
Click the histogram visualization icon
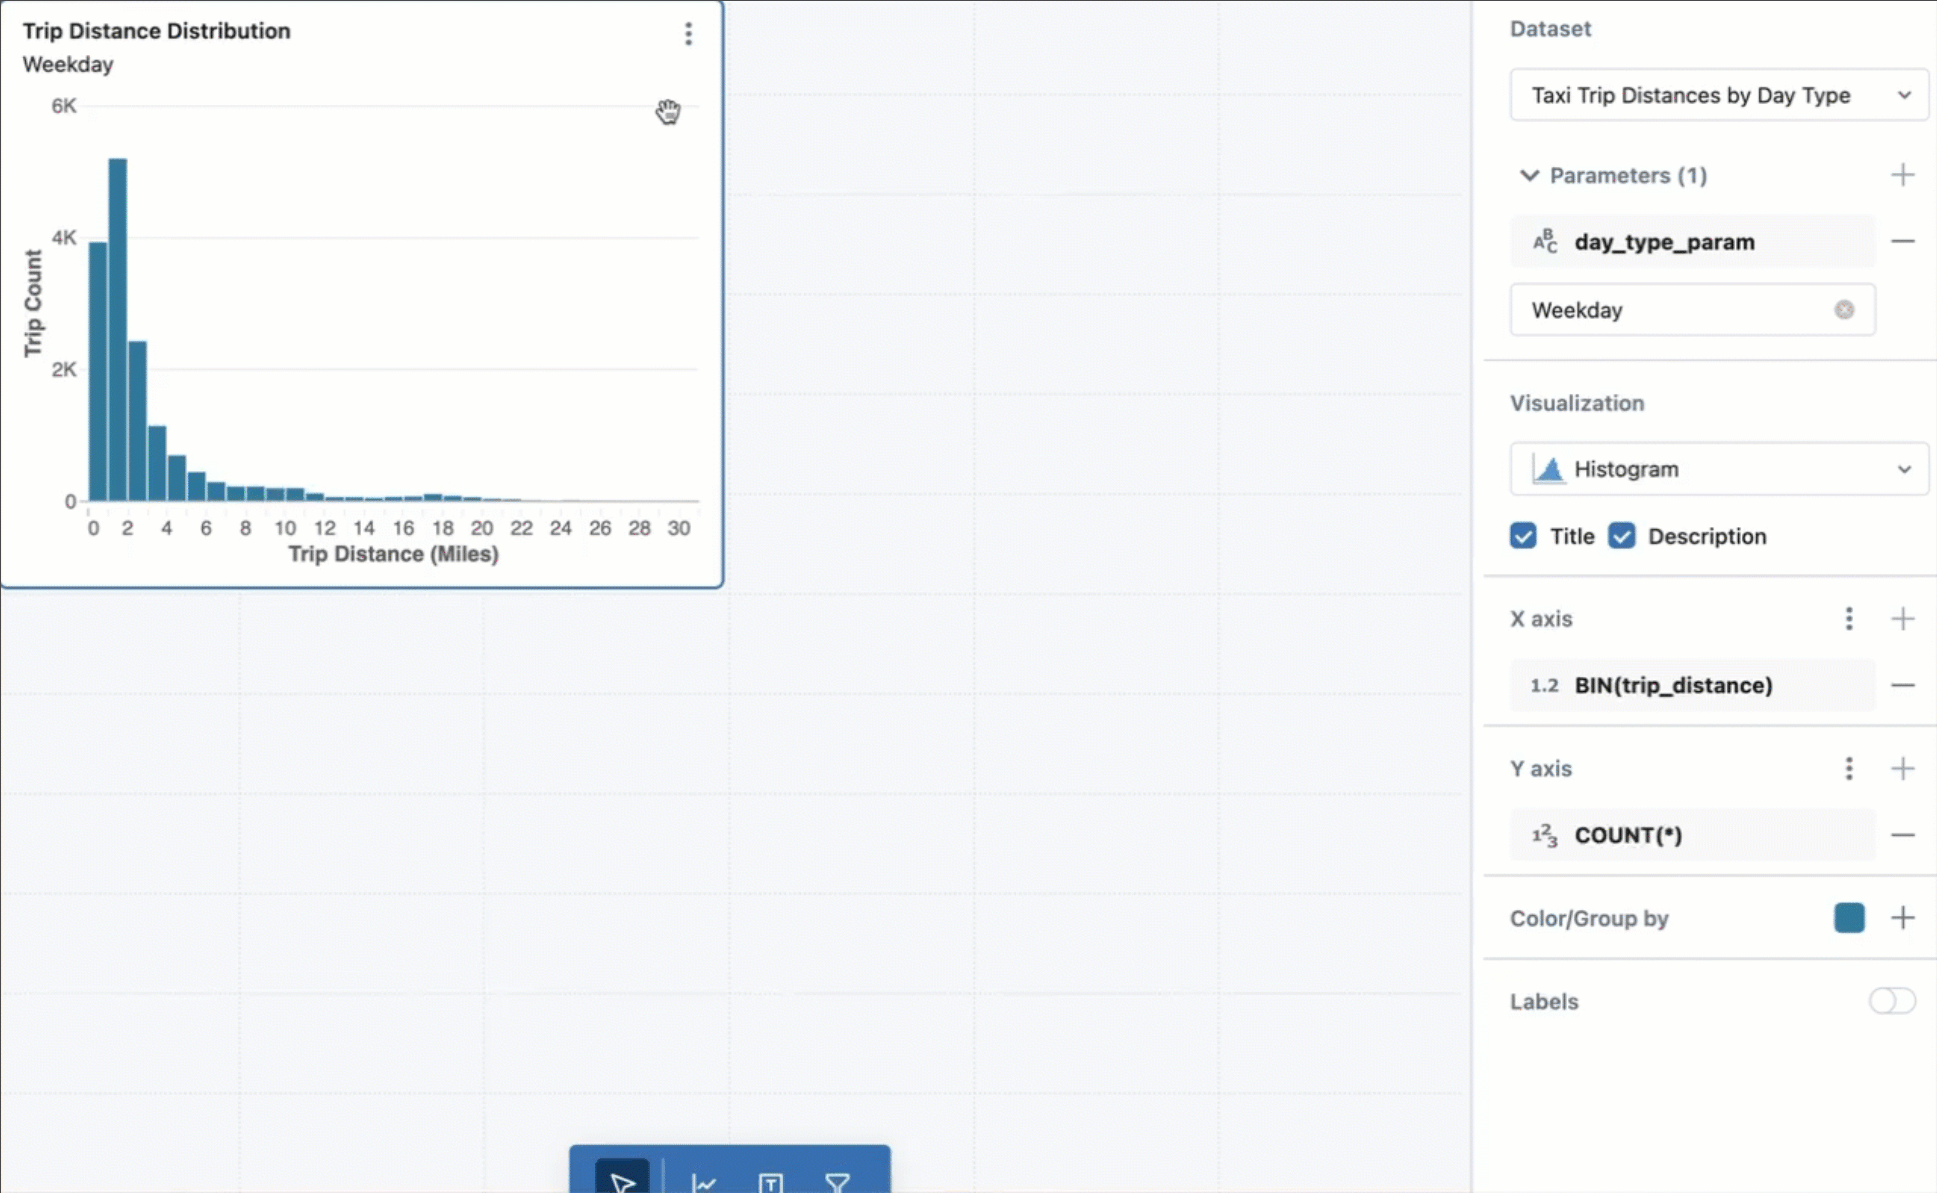(1547, 469)
